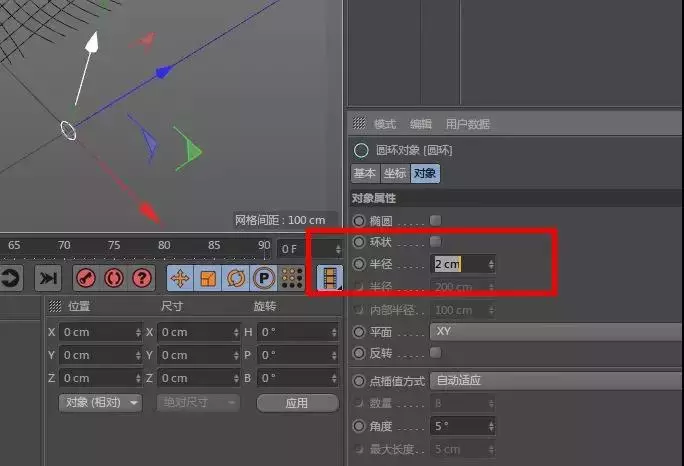Open the 对象 (相对) coordinate mode dropdown
The image size is (684, 466).
[x=100, y=403]
